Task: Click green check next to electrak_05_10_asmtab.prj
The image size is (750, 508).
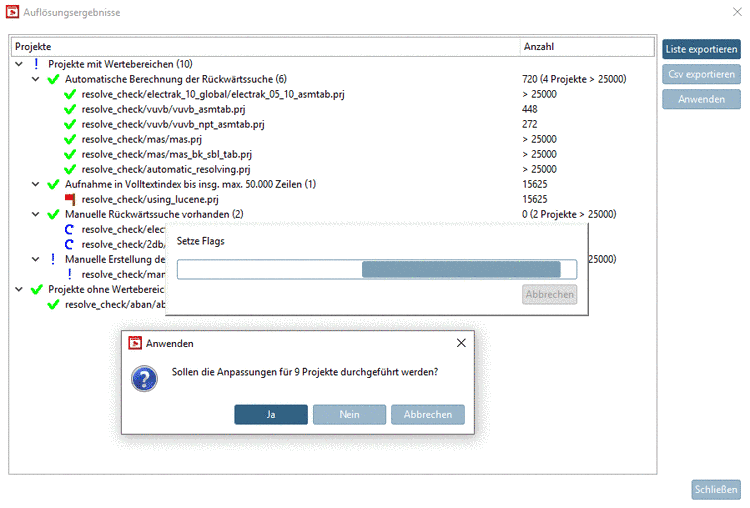Action: (x=70, y=94)
